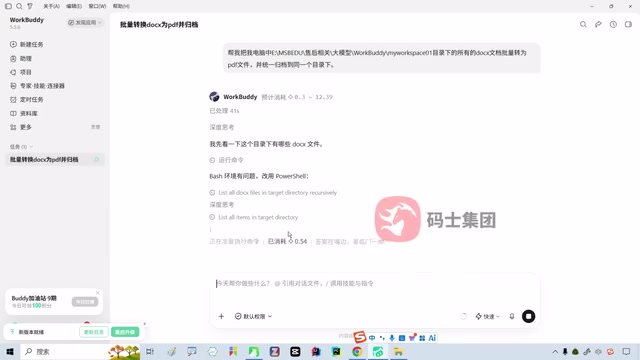Click taskbar 搜索 search box
Image resolution: width=640 pixels, height=360 pixels.
(x=80, y=351)
